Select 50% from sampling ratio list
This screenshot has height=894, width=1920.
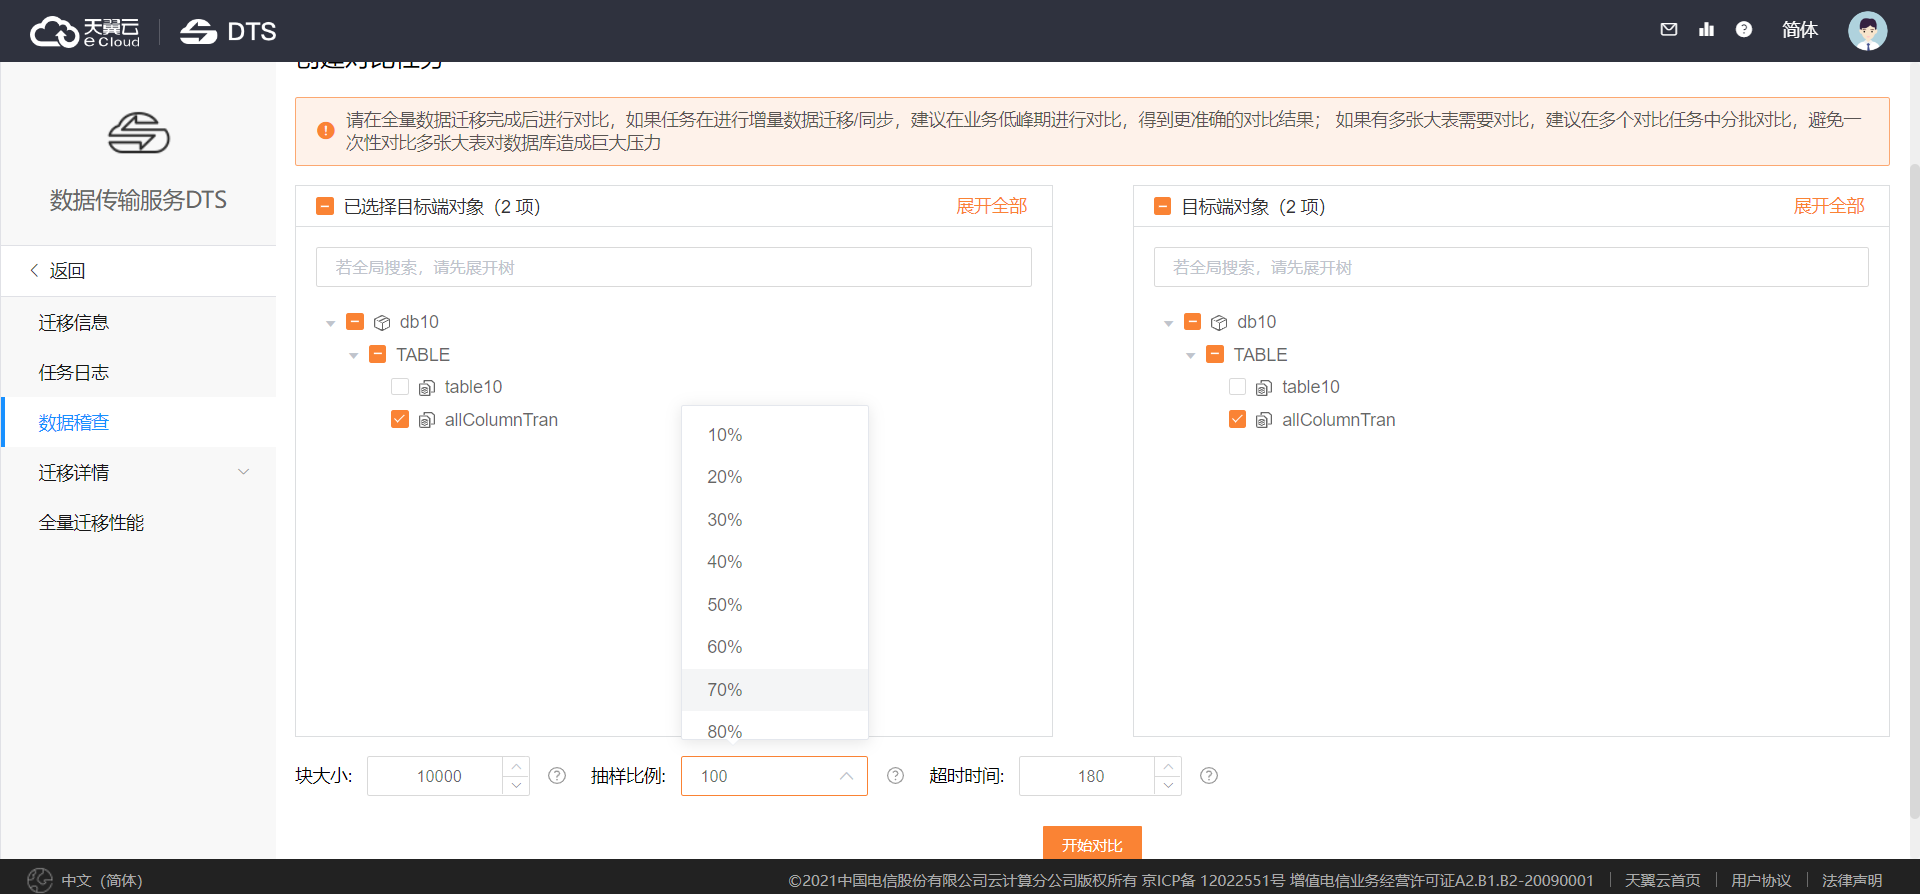(725, 605)
